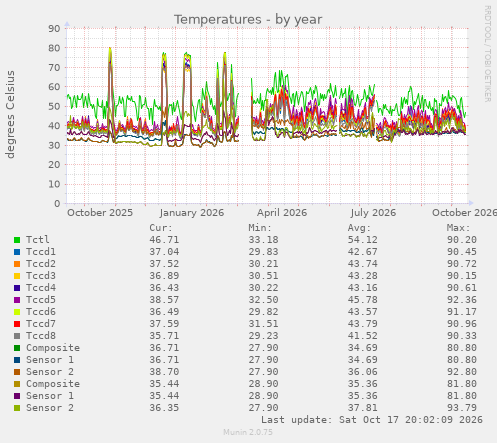Viewport: 497px width, 443px height.
Task: Select the 'July 2026' x-axis label
Action: coord(373,213)
